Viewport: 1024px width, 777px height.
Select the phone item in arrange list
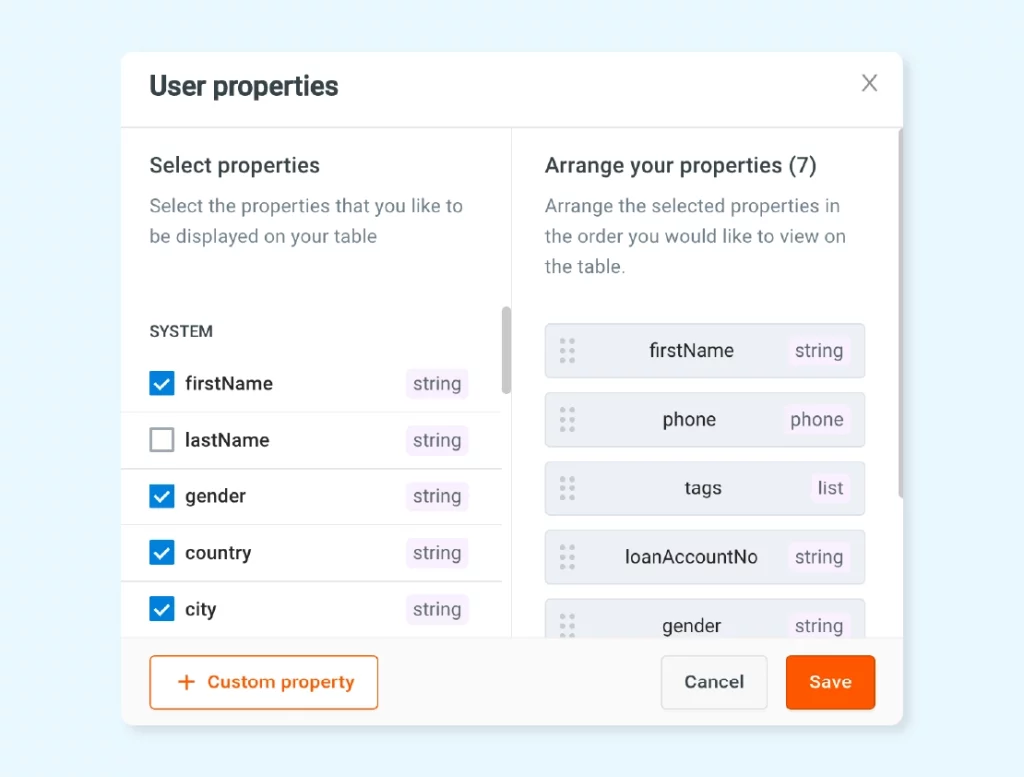point(705,420)
